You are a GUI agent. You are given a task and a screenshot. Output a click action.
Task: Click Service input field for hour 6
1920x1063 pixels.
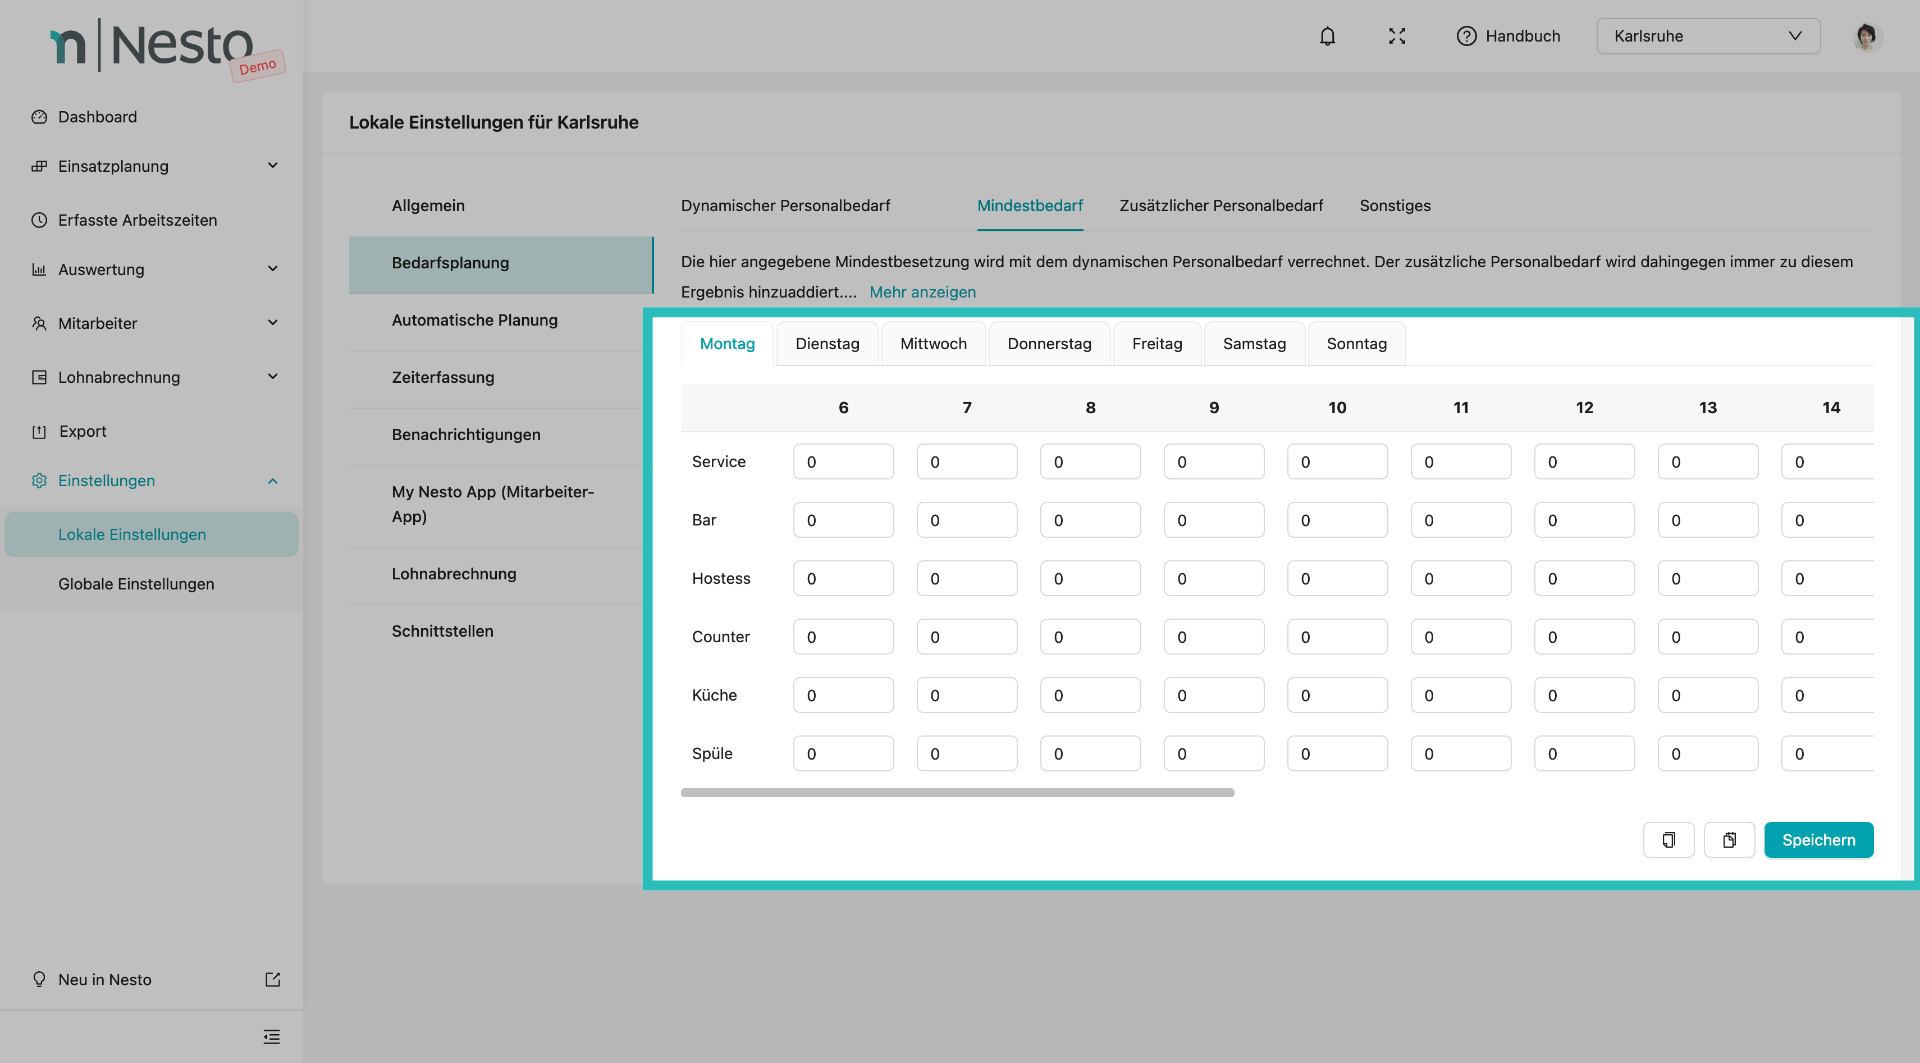click(x=843, y=462)
